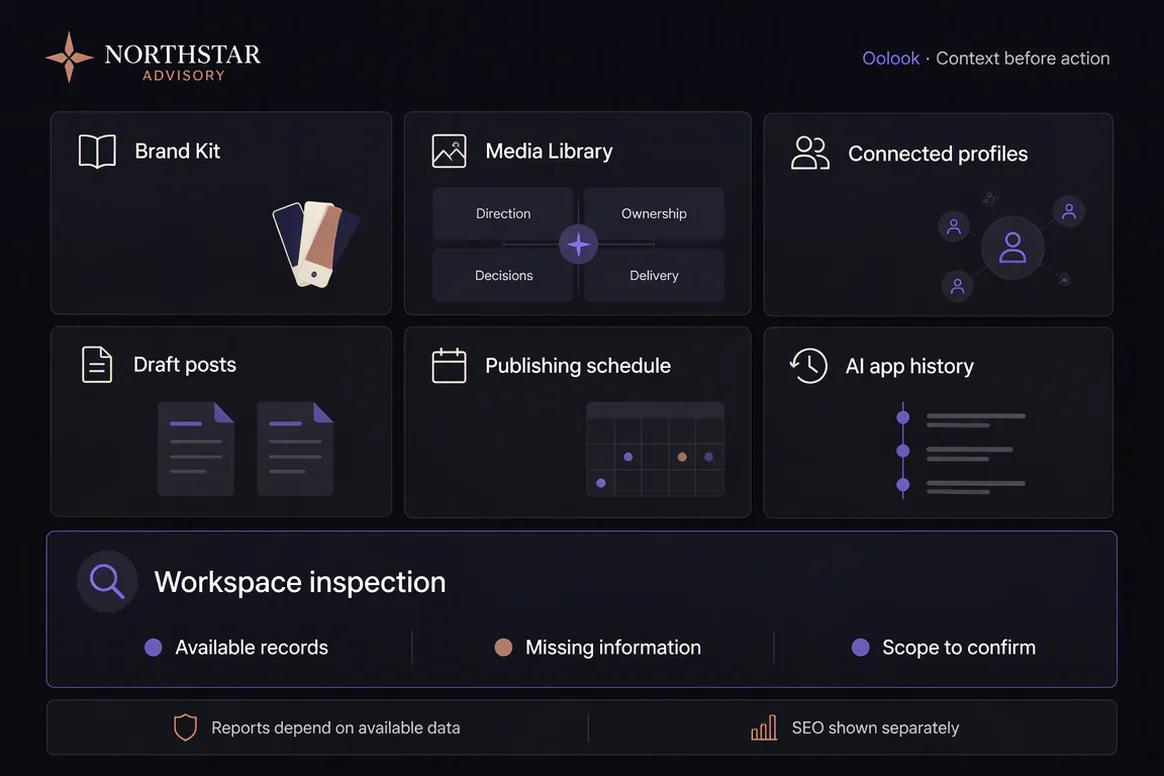Click the Connected profiles title
This screenshot has width=1164, height=776.
[938, 154]
